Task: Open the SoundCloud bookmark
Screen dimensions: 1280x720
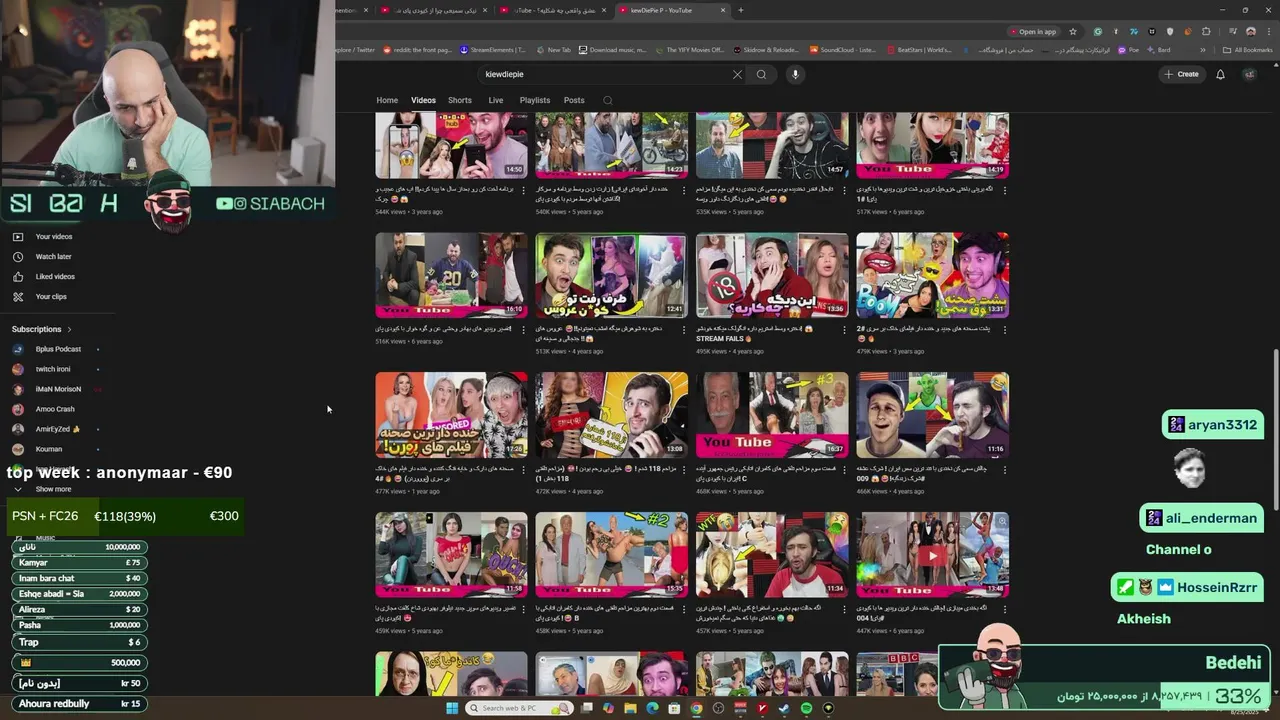Action: coord(842,50)
